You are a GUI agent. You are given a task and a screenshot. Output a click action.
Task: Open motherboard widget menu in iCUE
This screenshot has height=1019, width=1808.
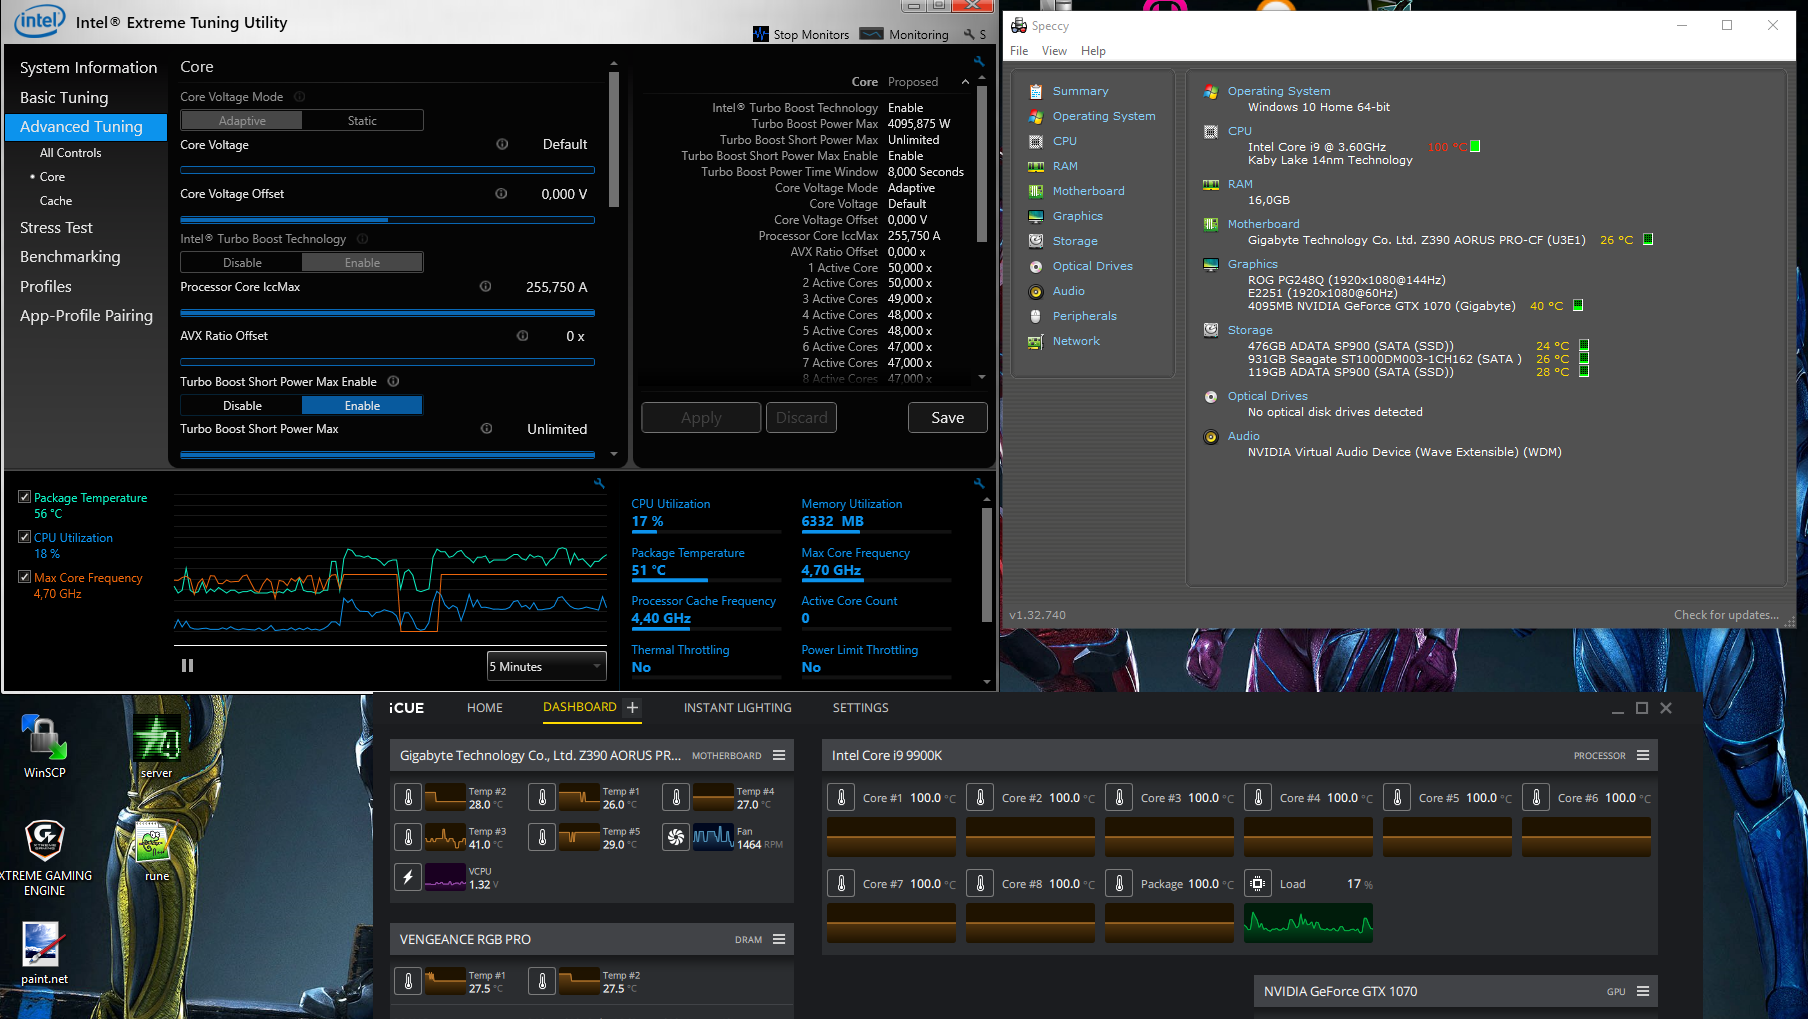point(779,755)
